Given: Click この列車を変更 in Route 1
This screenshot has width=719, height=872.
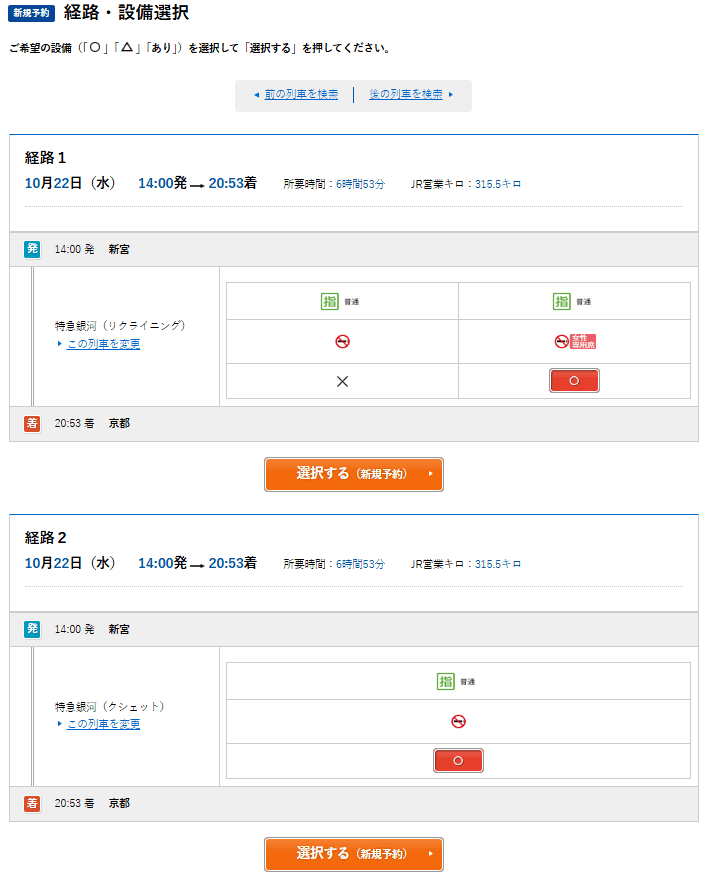Looking at the screenshot, I should (103, 344).
